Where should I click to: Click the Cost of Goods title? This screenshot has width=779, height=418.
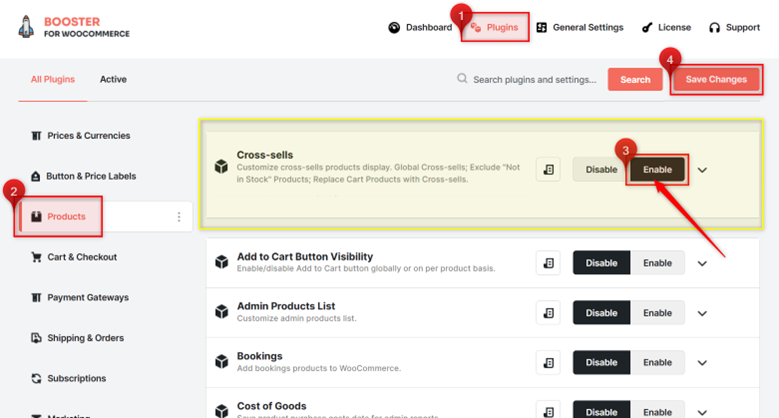pyautogui.click(x=271, y=406)
